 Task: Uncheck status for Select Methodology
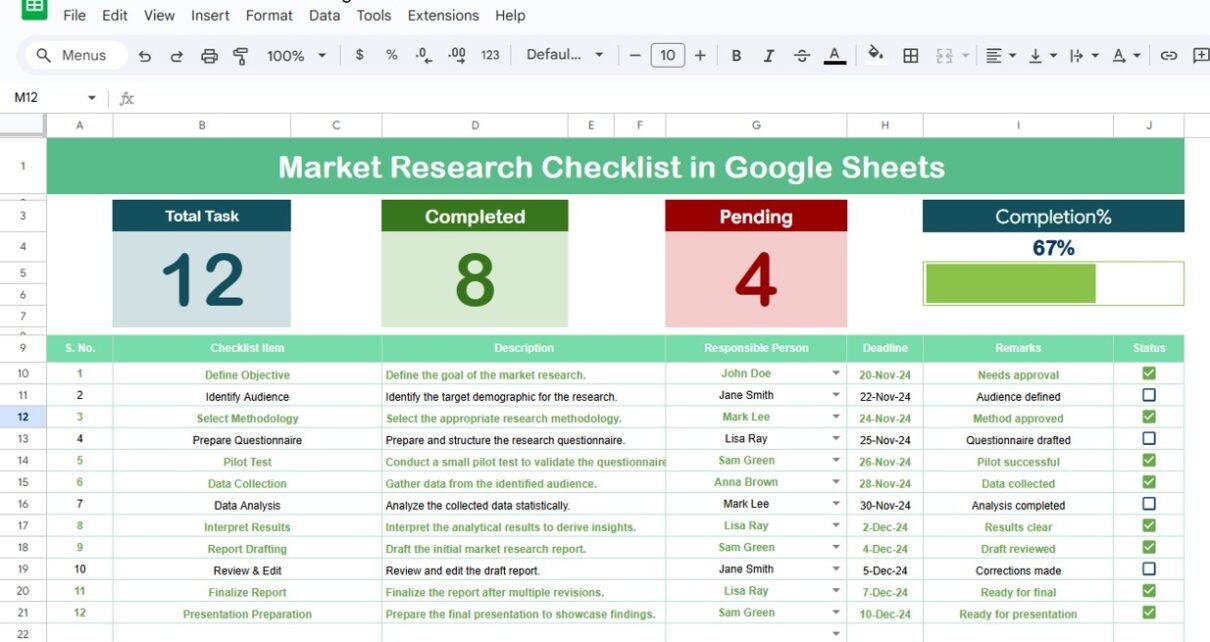[x=1149, y=417]
